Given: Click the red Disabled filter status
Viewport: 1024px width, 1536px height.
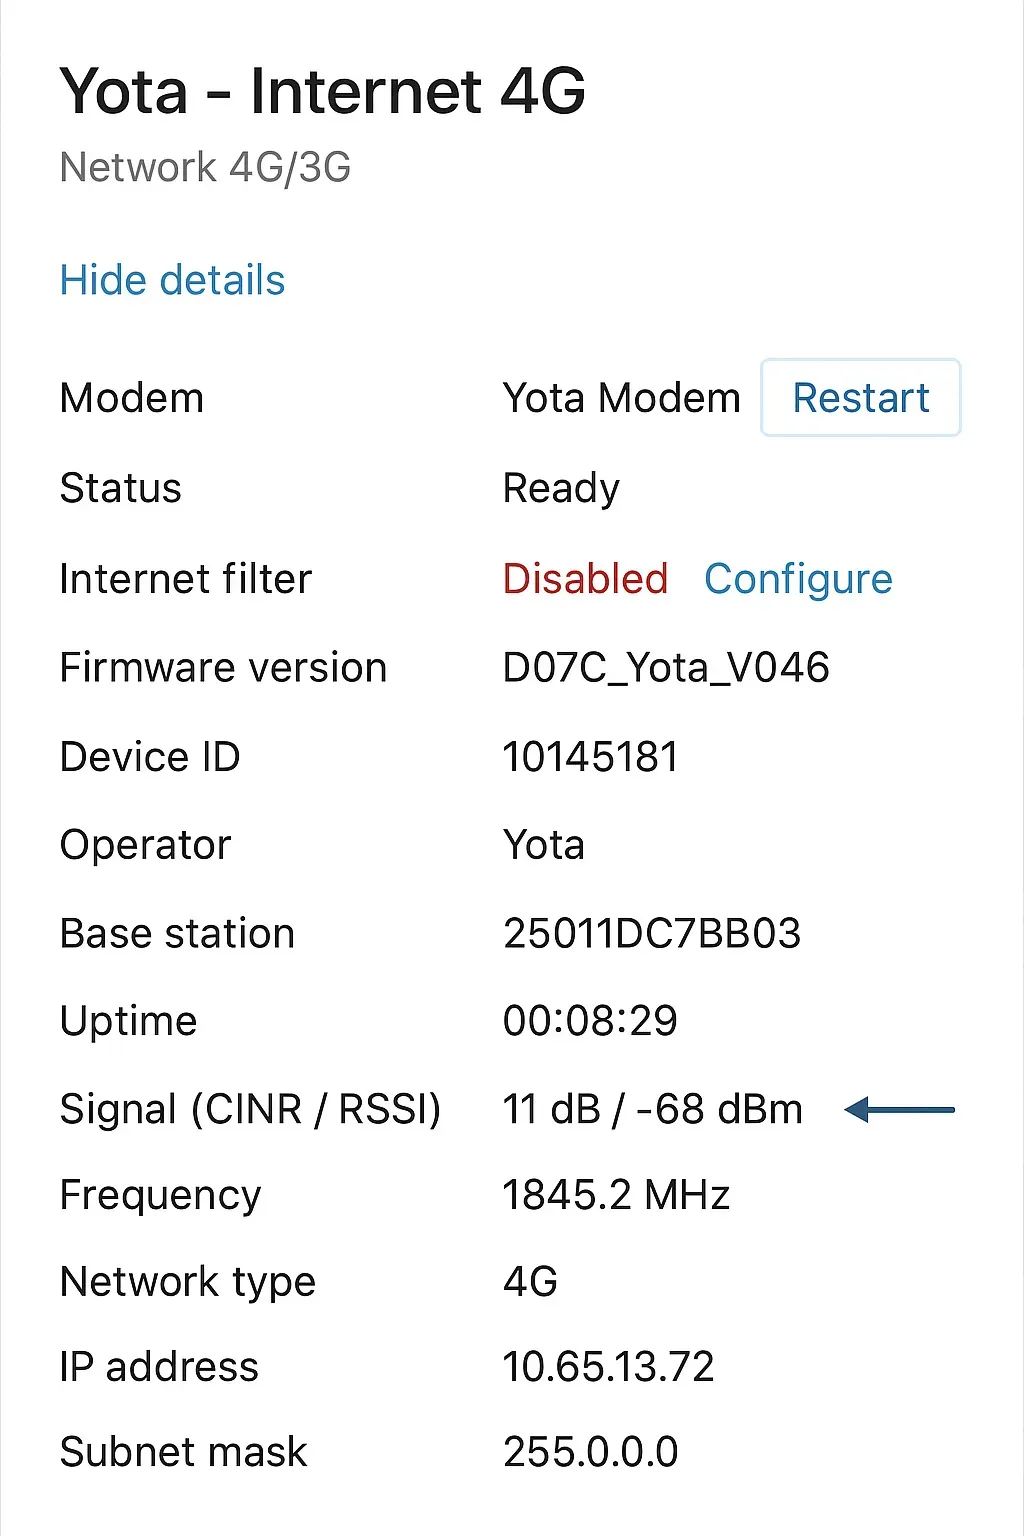Looking at the screenshot, I should (585, 579).
